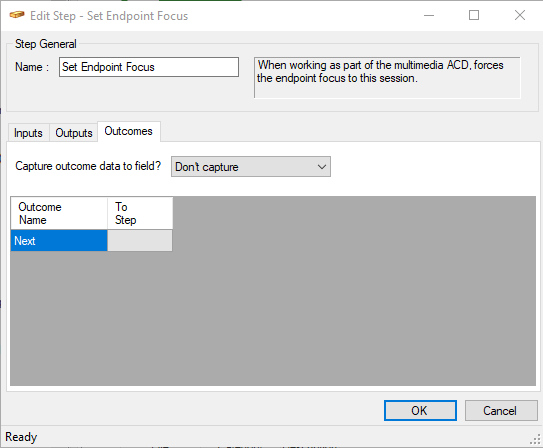Select the Next outcome row
The height and width of the screenshot is (448, 543).
pyautogui.click(x=59, y=241)
